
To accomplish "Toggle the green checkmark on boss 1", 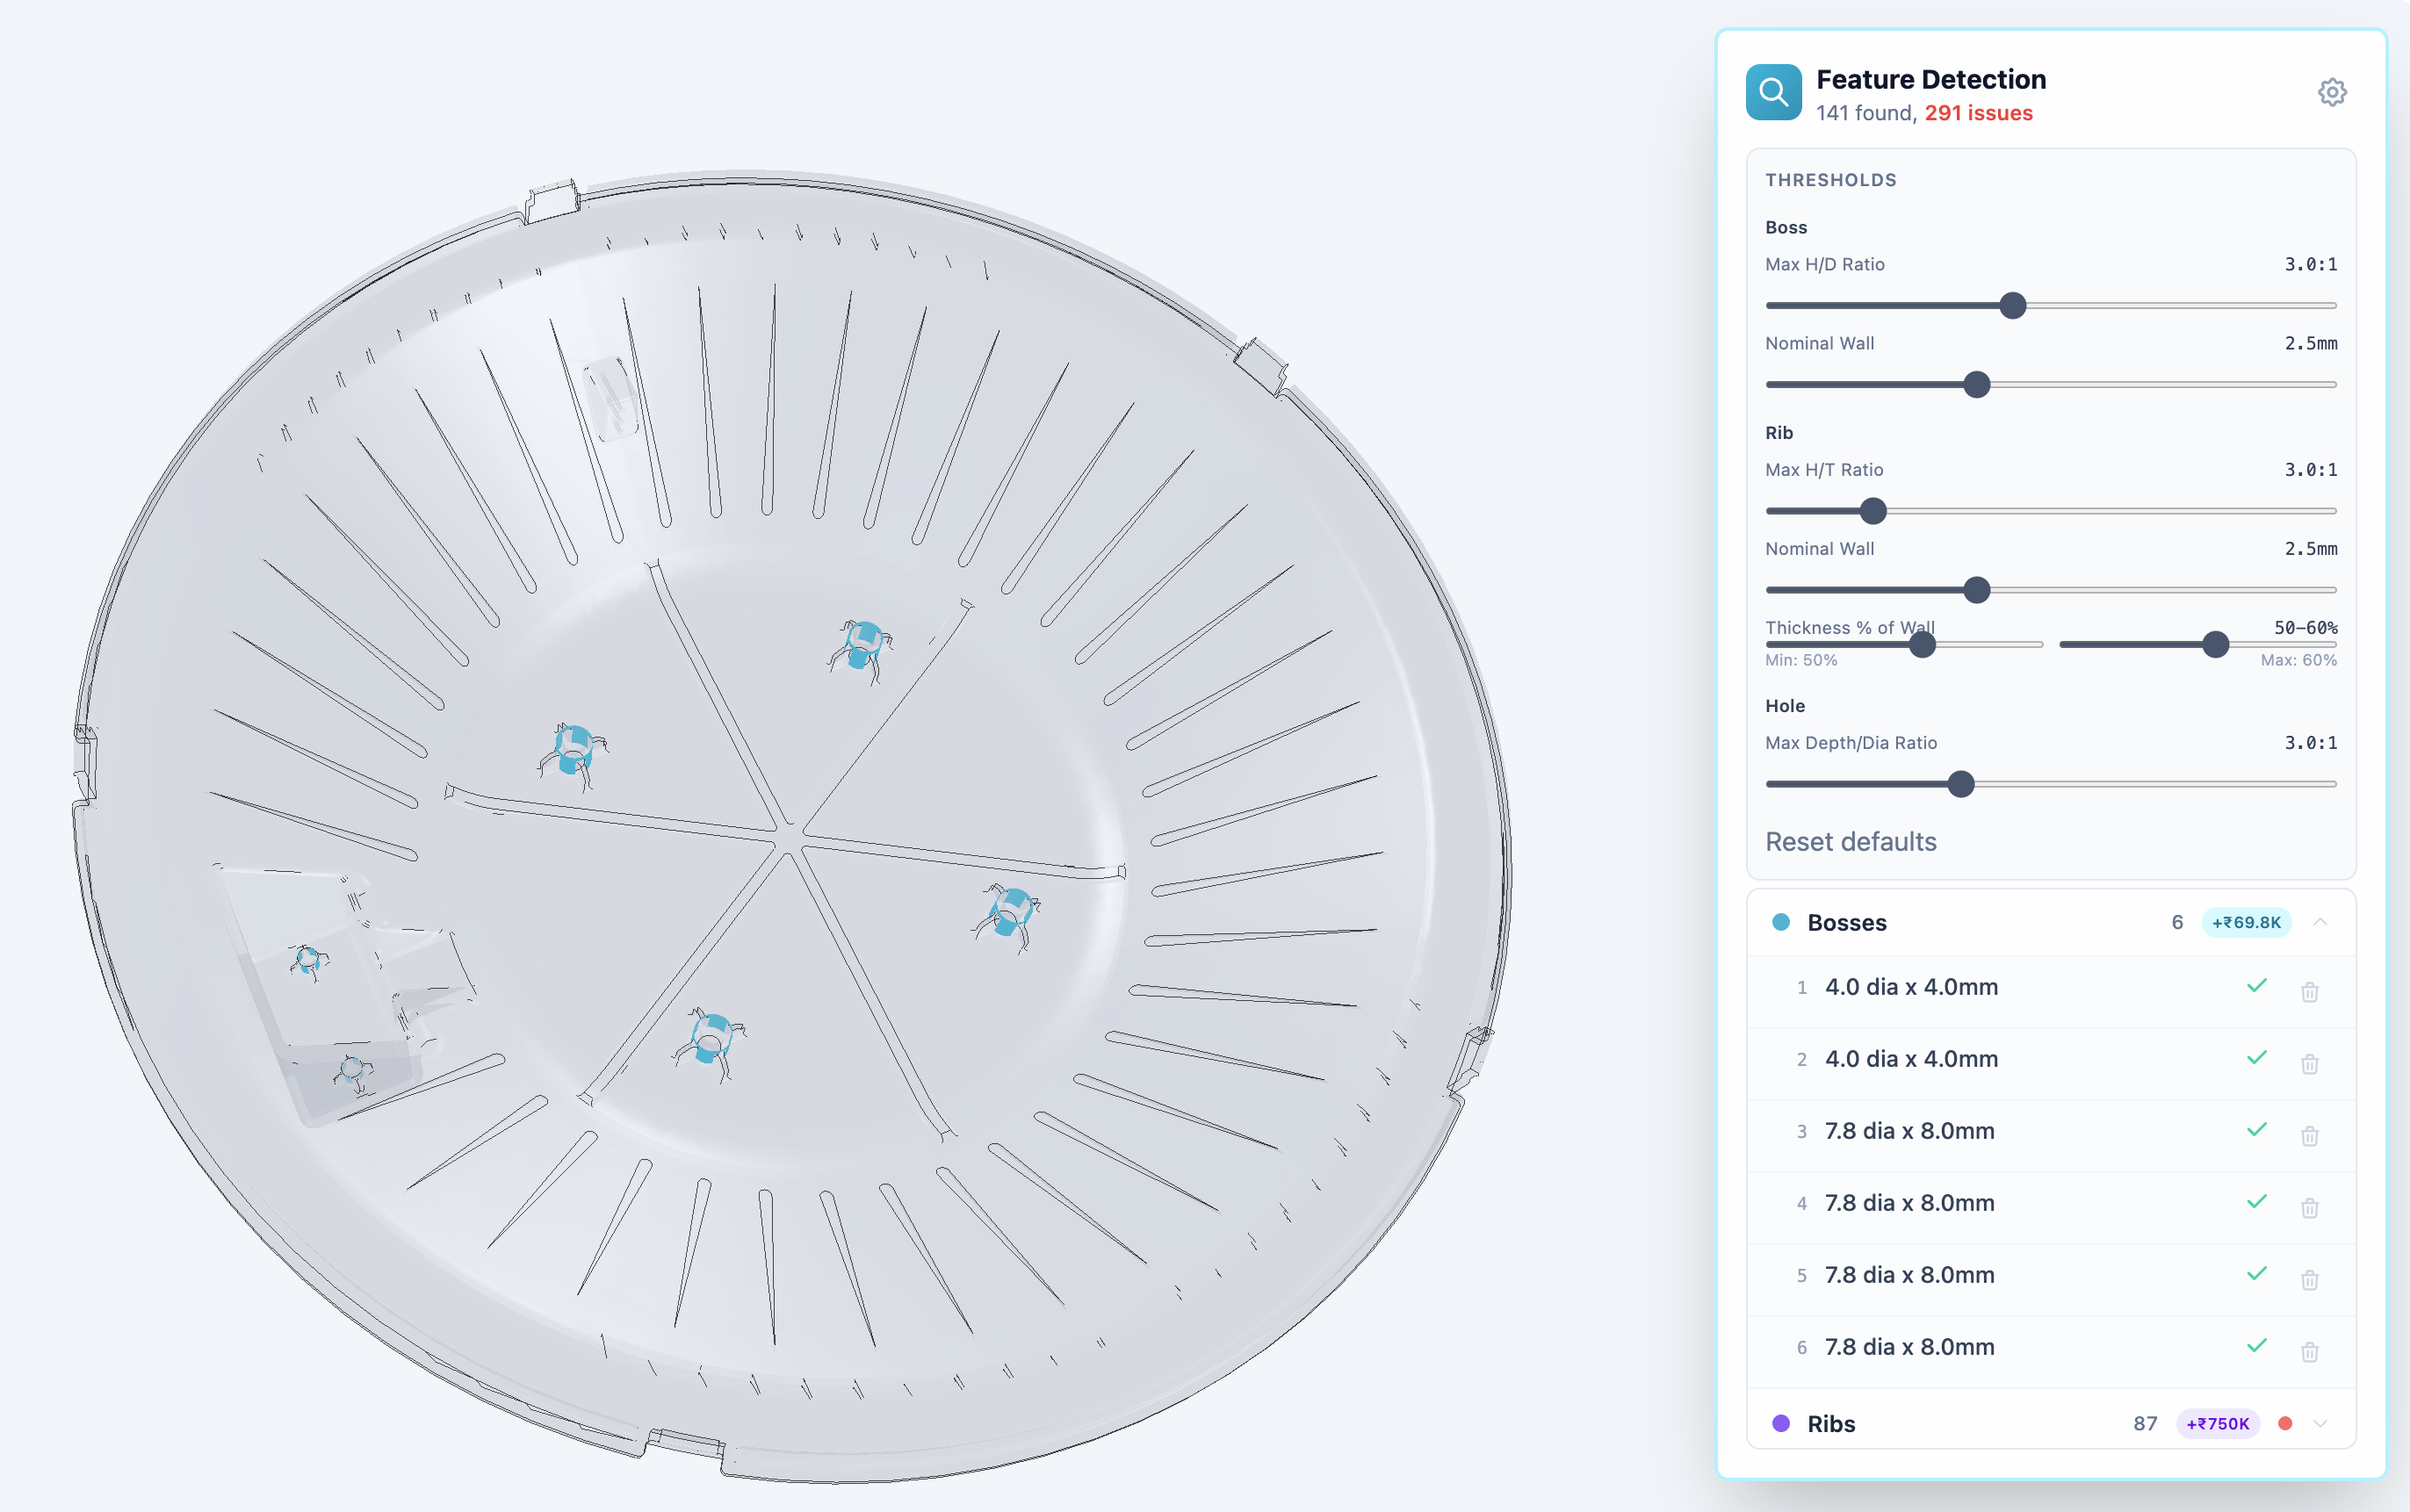I will point(2256,986).
